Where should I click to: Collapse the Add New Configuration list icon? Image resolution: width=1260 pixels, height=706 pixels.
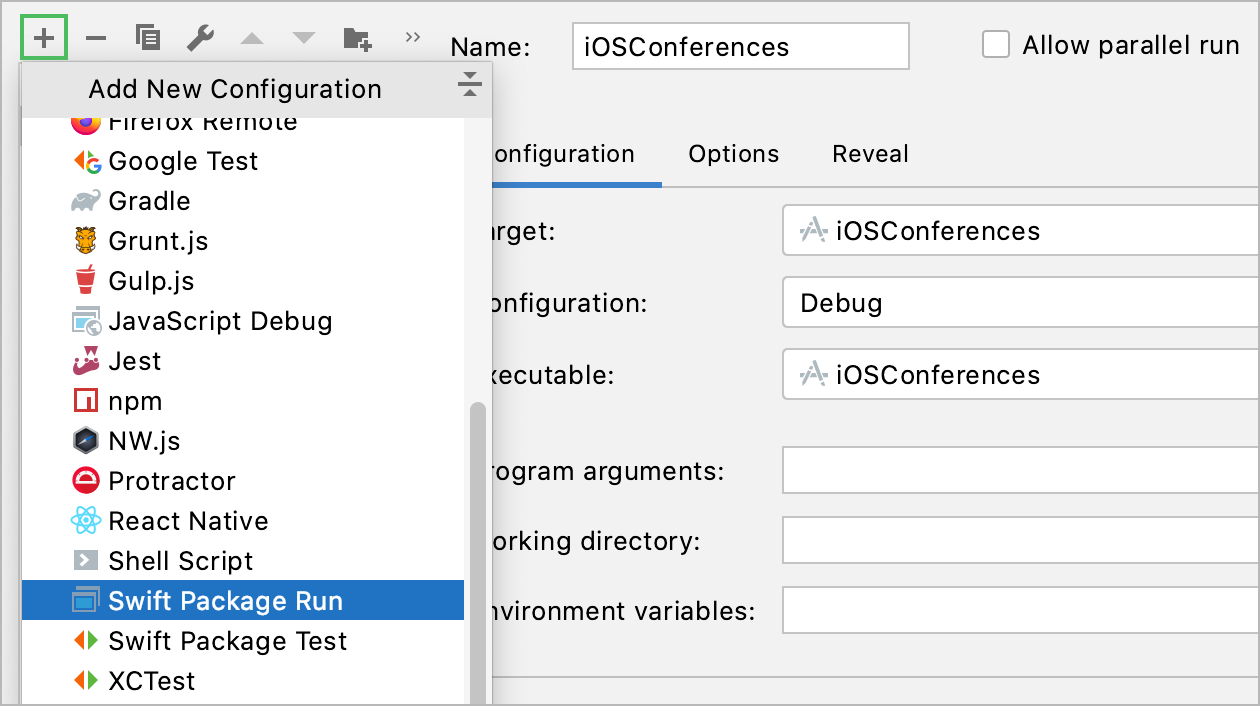(469, 85)
